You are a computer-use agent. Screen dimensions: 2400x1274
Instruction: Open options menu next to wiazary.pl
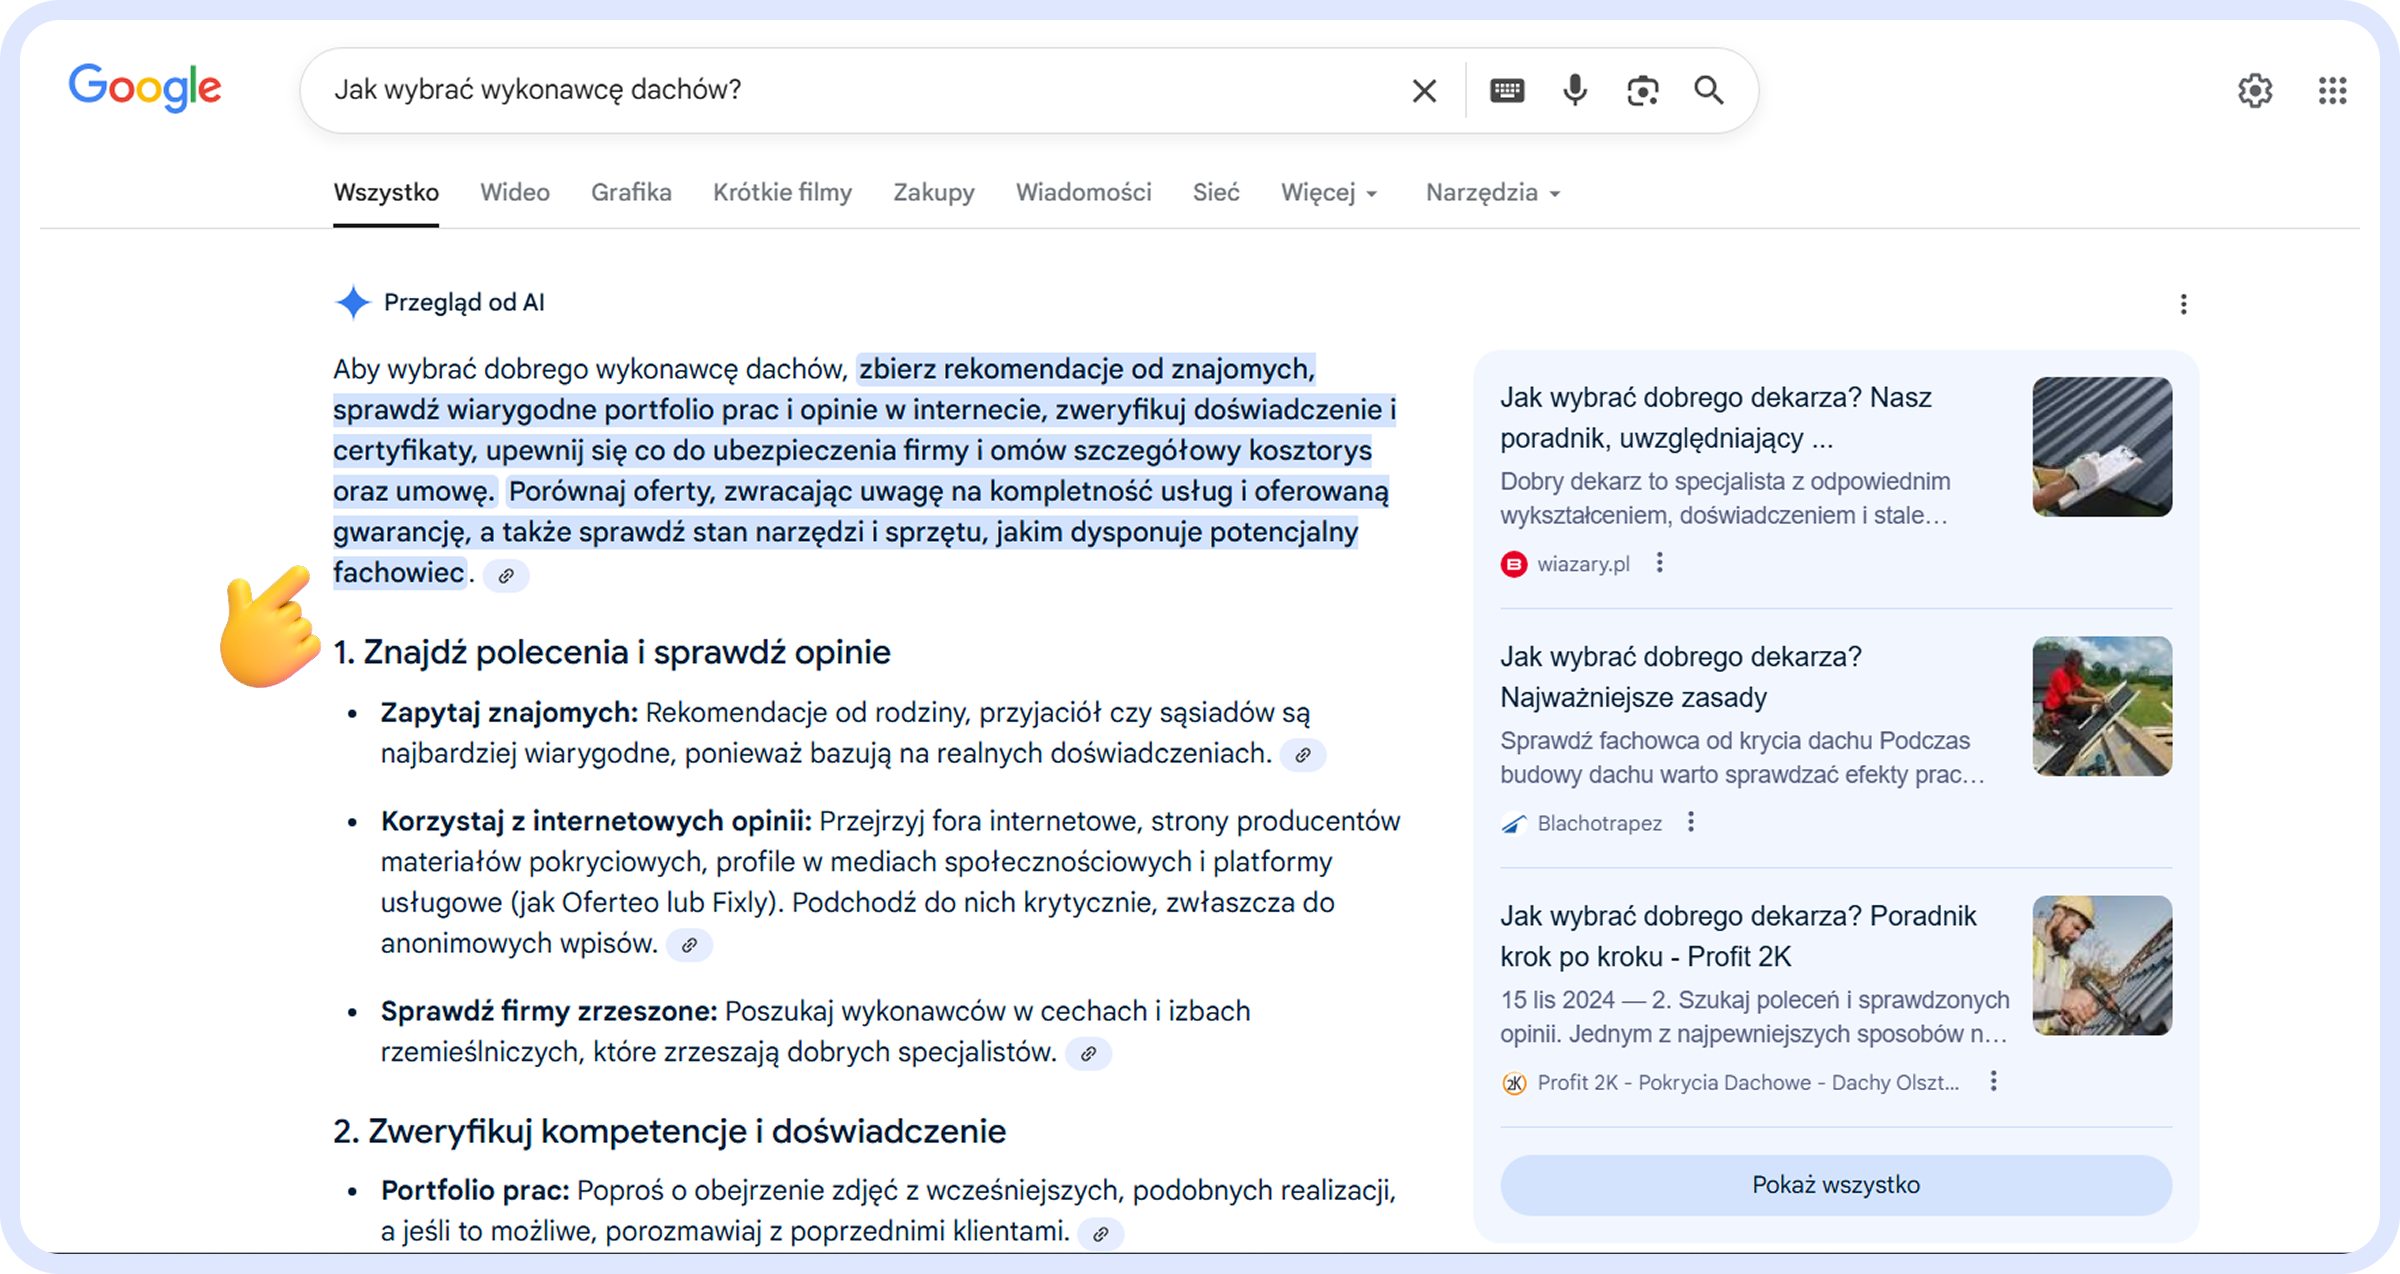pos(1659,563)
